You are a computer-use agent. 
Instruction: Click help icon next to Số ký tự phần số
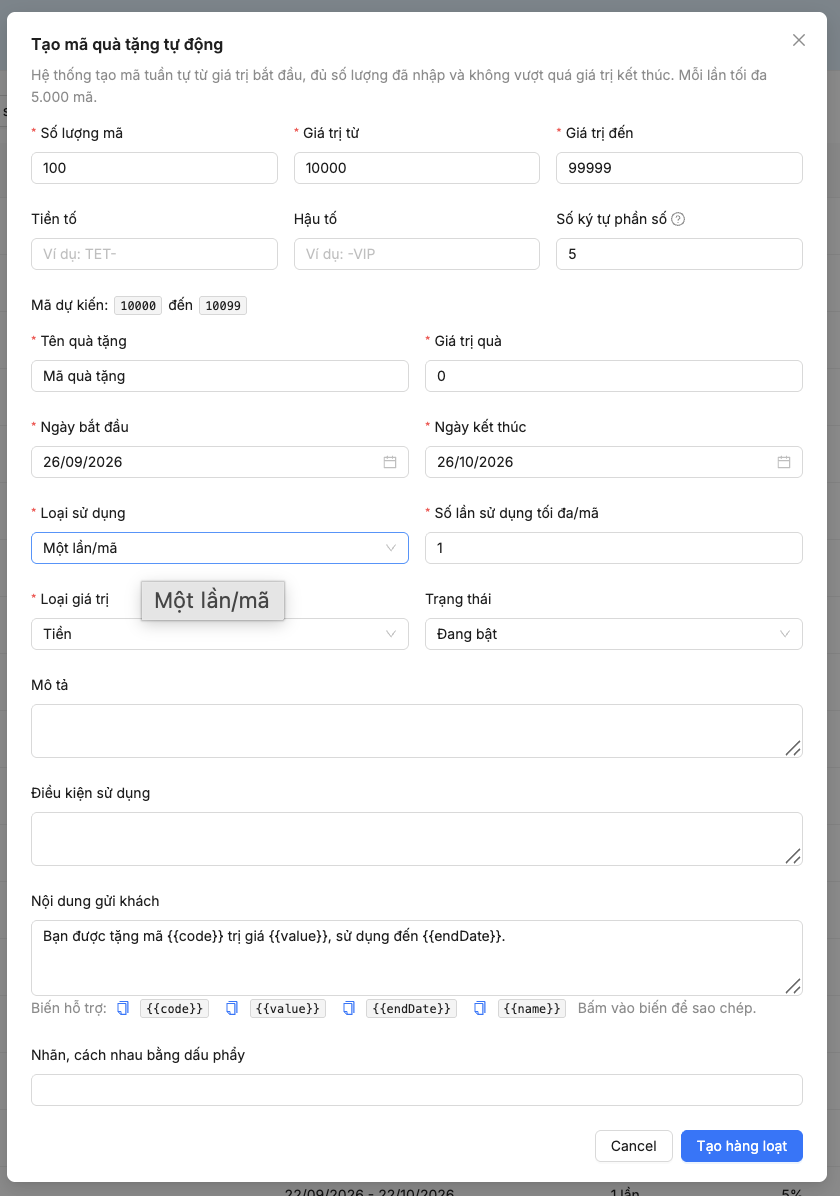coord(677,219)
